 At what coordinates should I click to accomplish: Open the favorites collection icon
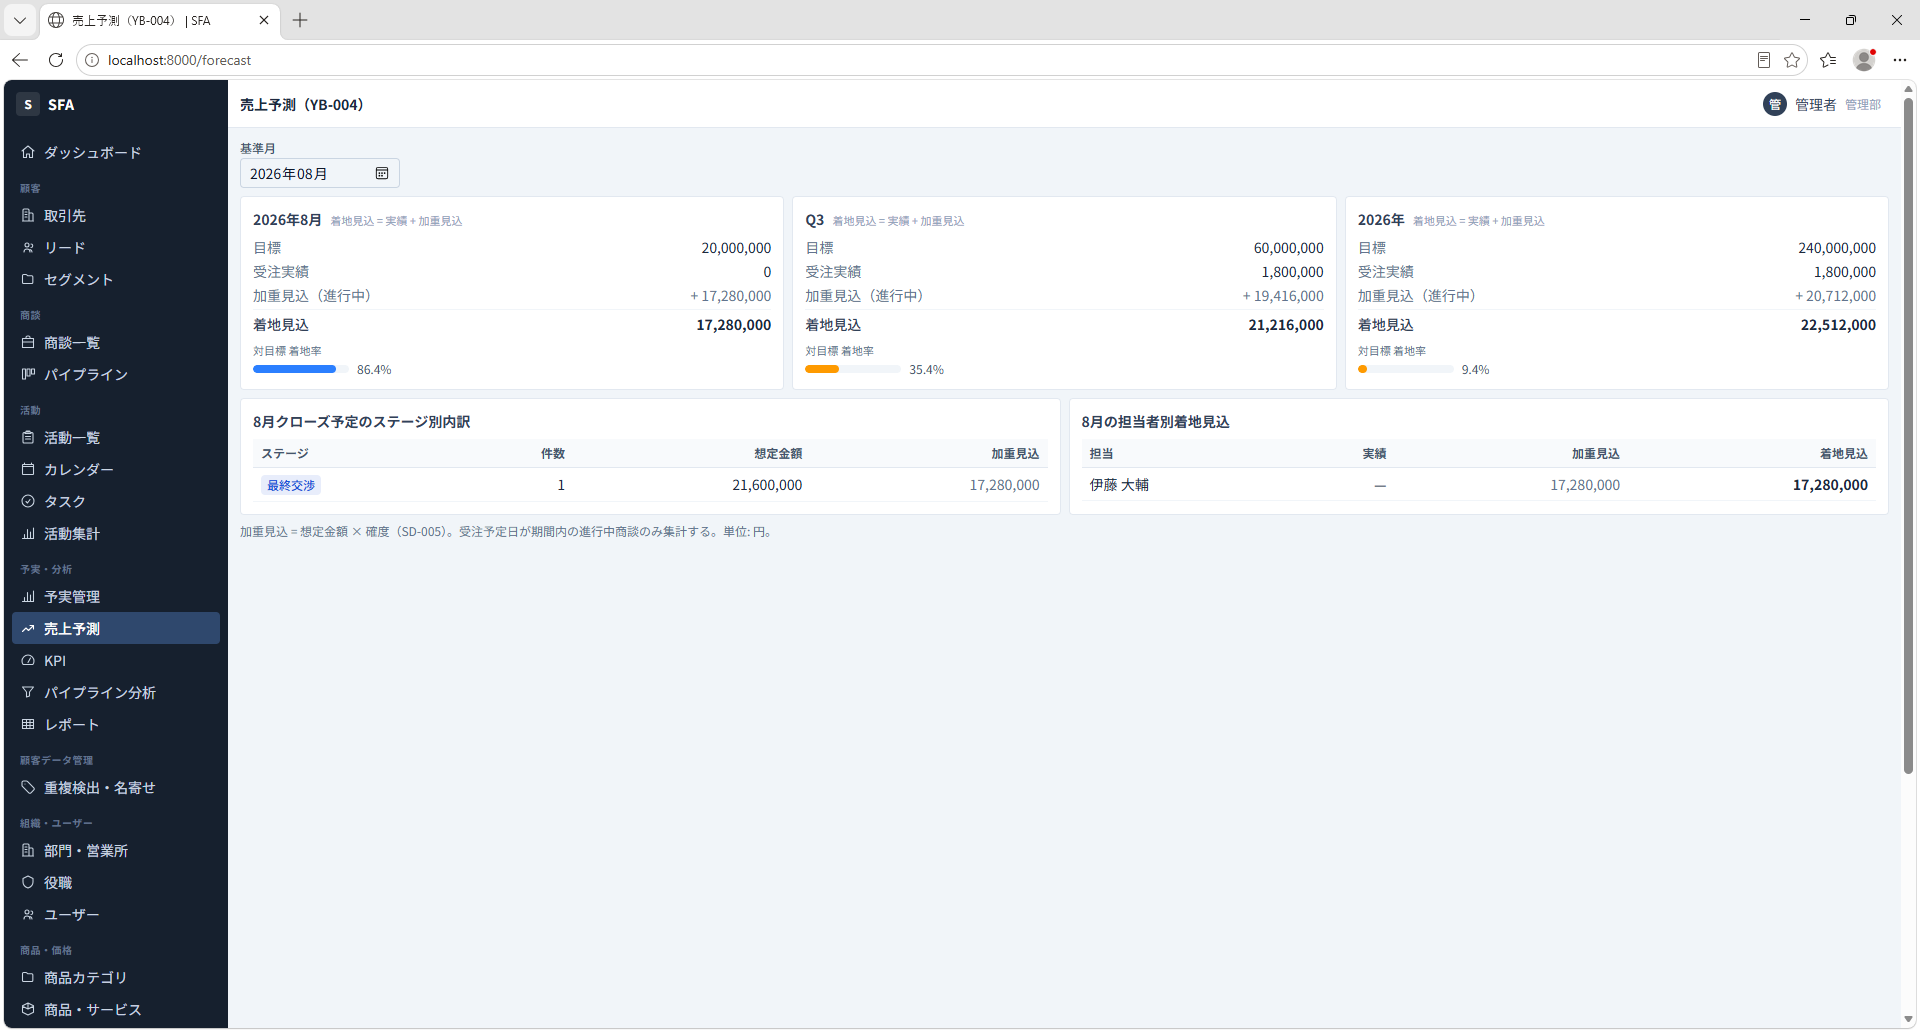(1828, 60)
